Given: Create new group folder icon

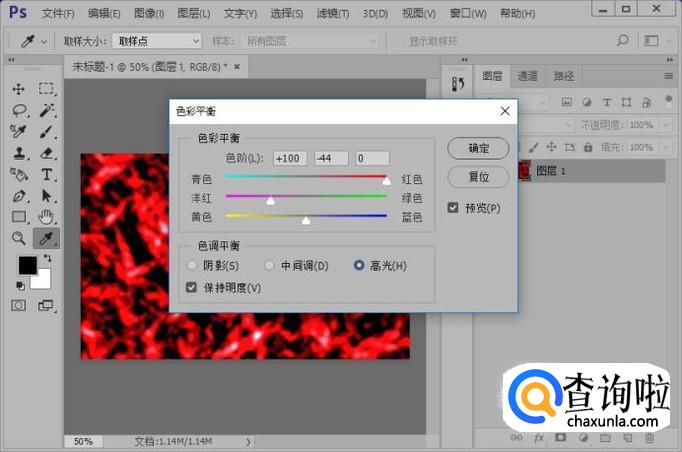Looking at the screenshot, I should coord(605,438).
